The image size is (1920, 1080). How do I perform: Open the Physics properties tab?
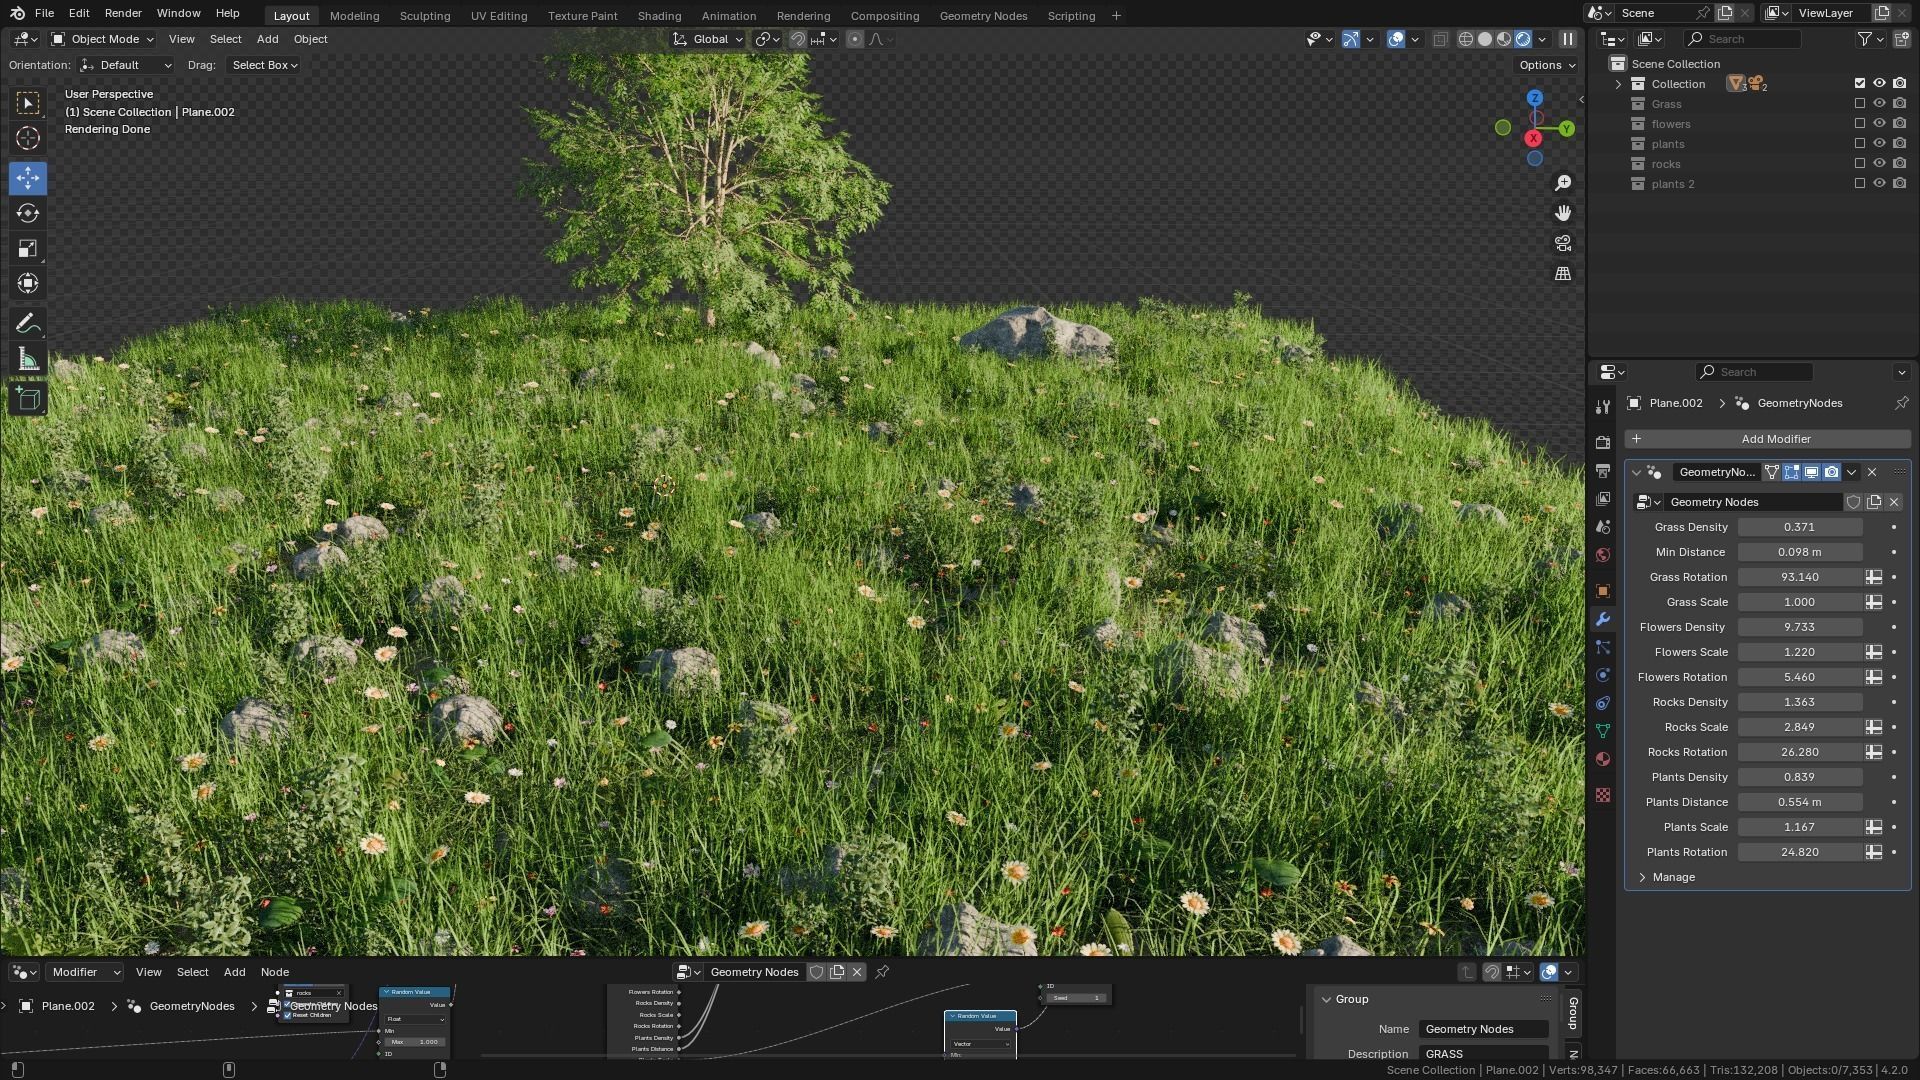[x=1603, y=675]
